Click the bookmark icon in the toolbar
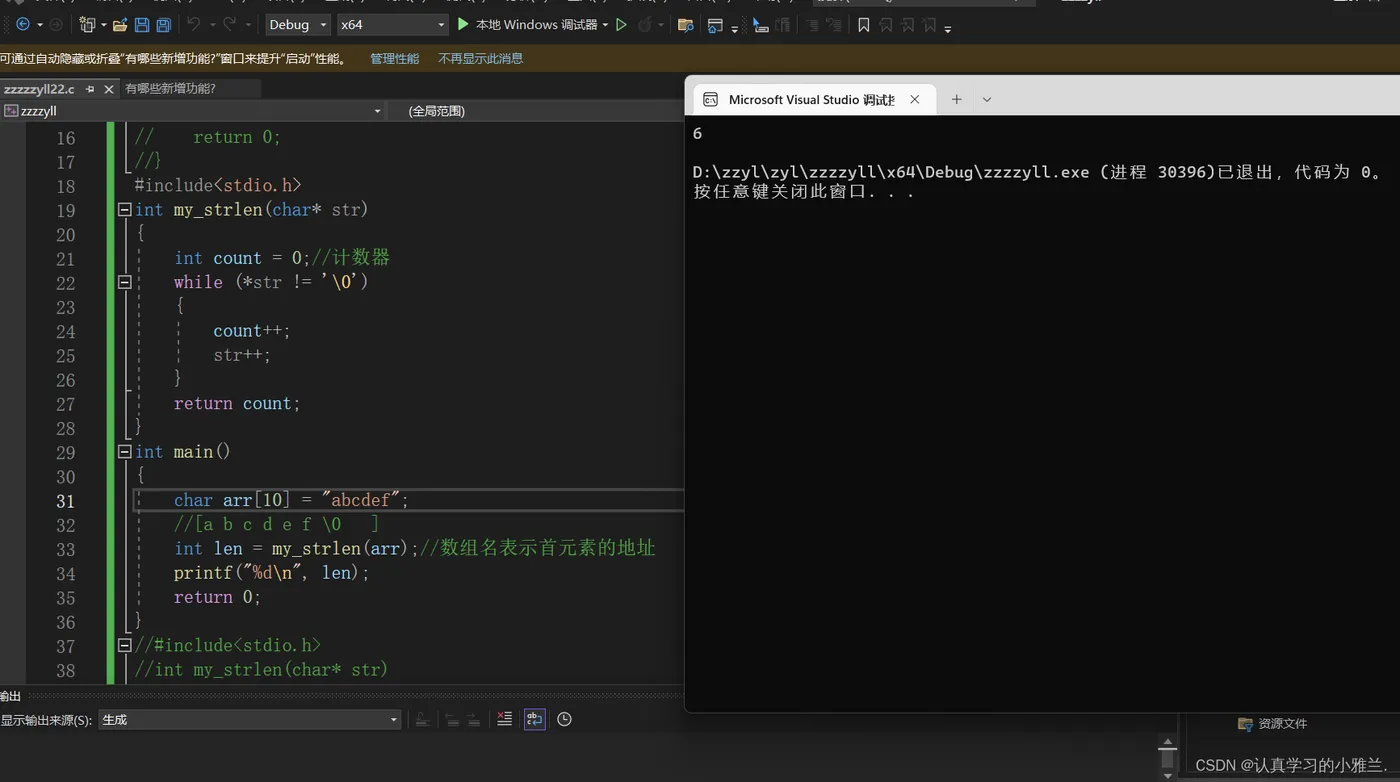Viewport: 1400px width, 782px height. pos(864,25)
